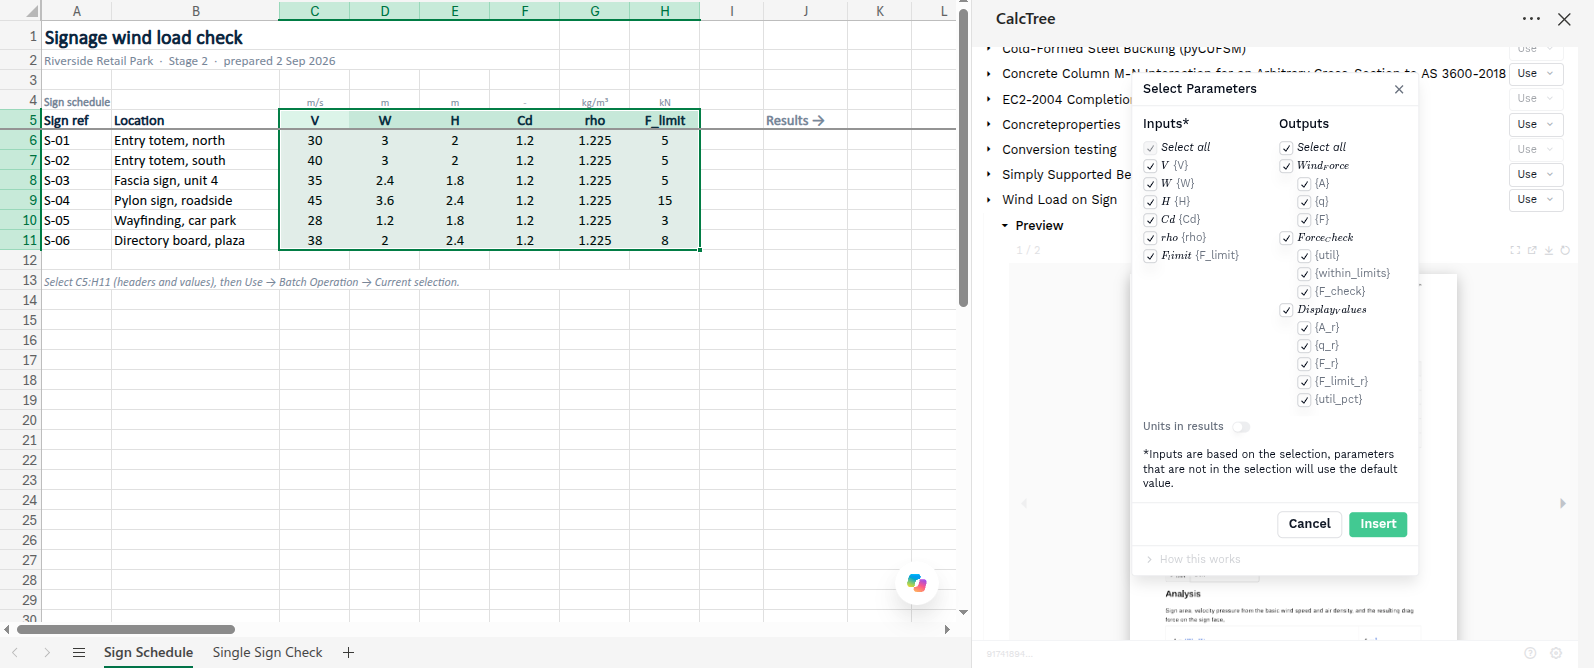
Task: Collapse the Preview section
Action: [1005, 226]
